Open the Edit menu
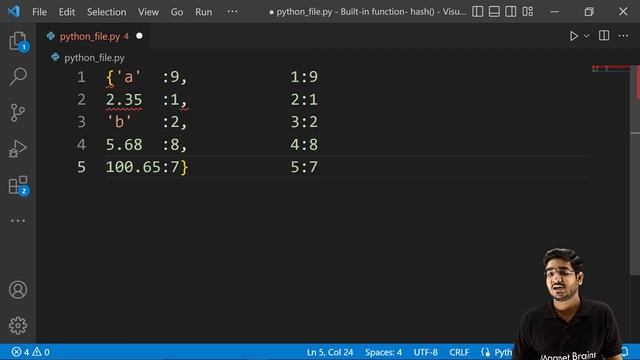This screenshot has width=640, height=360. (x=67, y=12)
